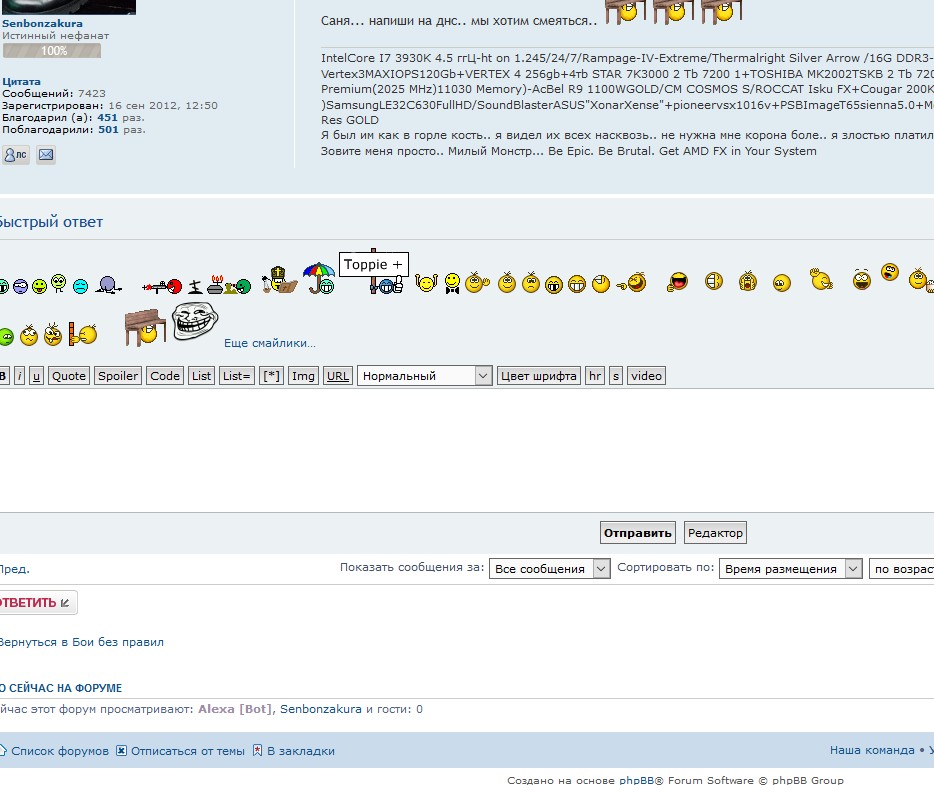Toggle italic formatting button i
Viewport: 934px width, 785px height.
click(x=19, y=376)
